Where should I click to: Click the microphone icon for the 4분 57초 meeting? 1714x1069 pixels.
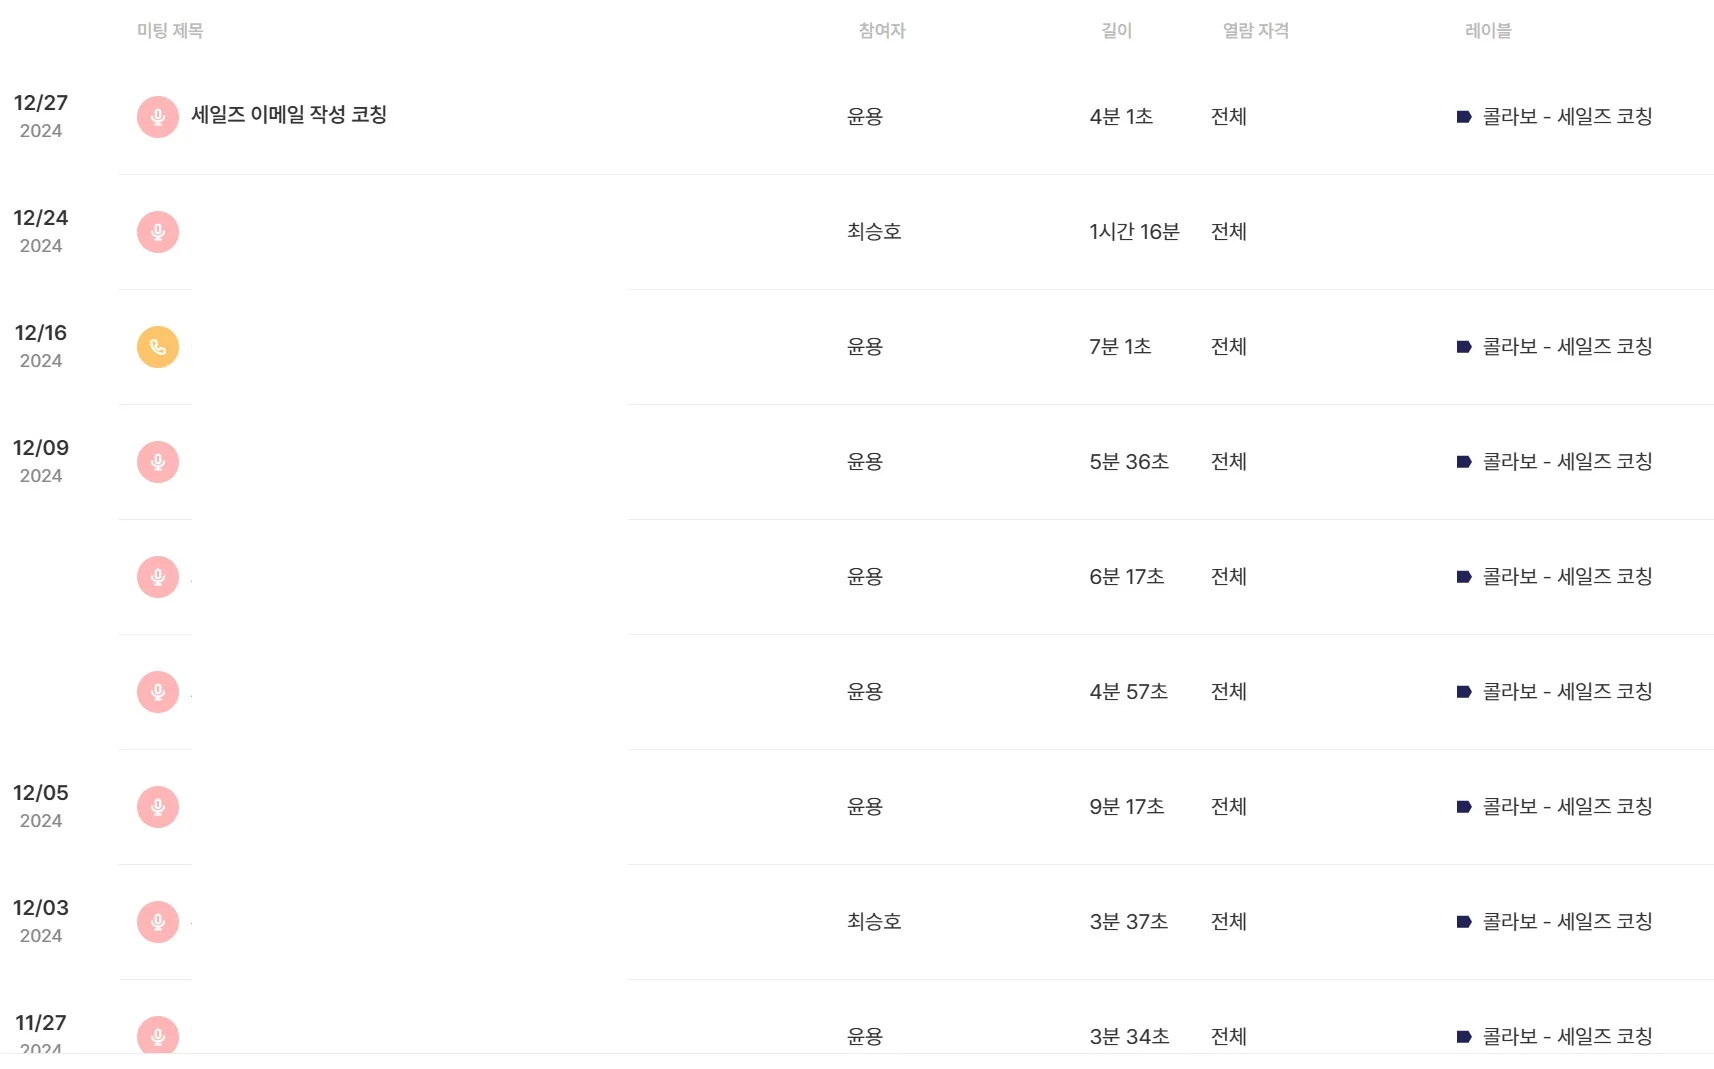tap(158, 692)
